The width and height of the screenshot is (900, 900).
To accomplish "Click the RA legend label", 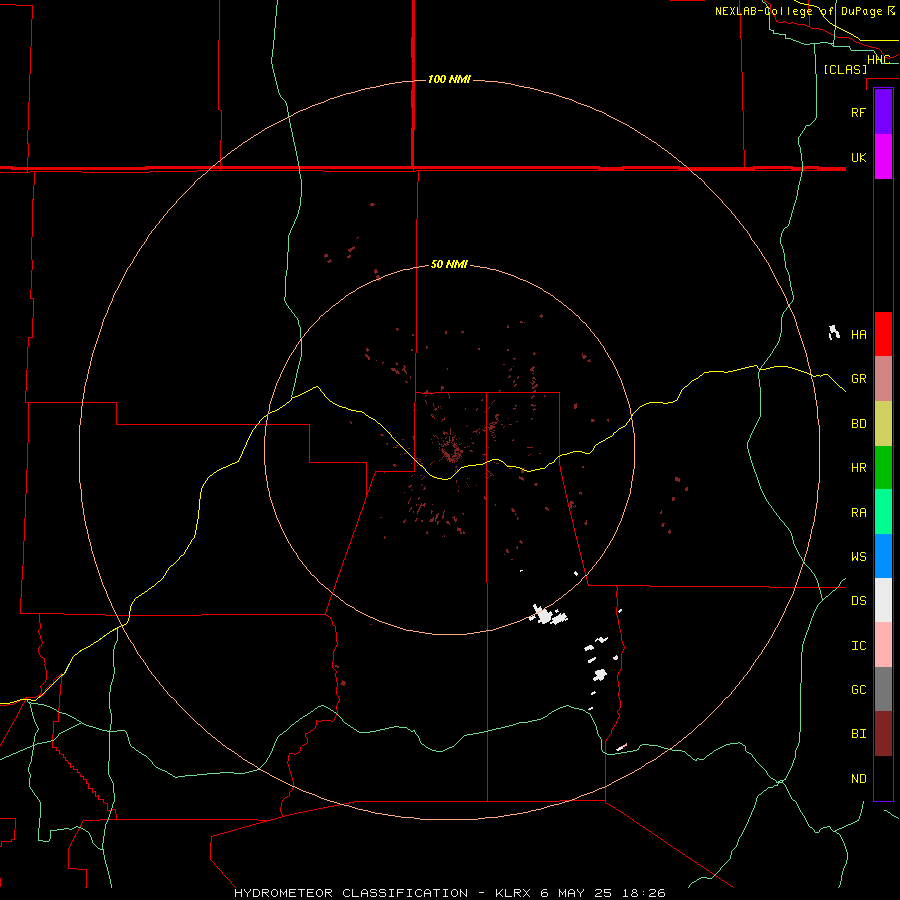I will (858, 513).
